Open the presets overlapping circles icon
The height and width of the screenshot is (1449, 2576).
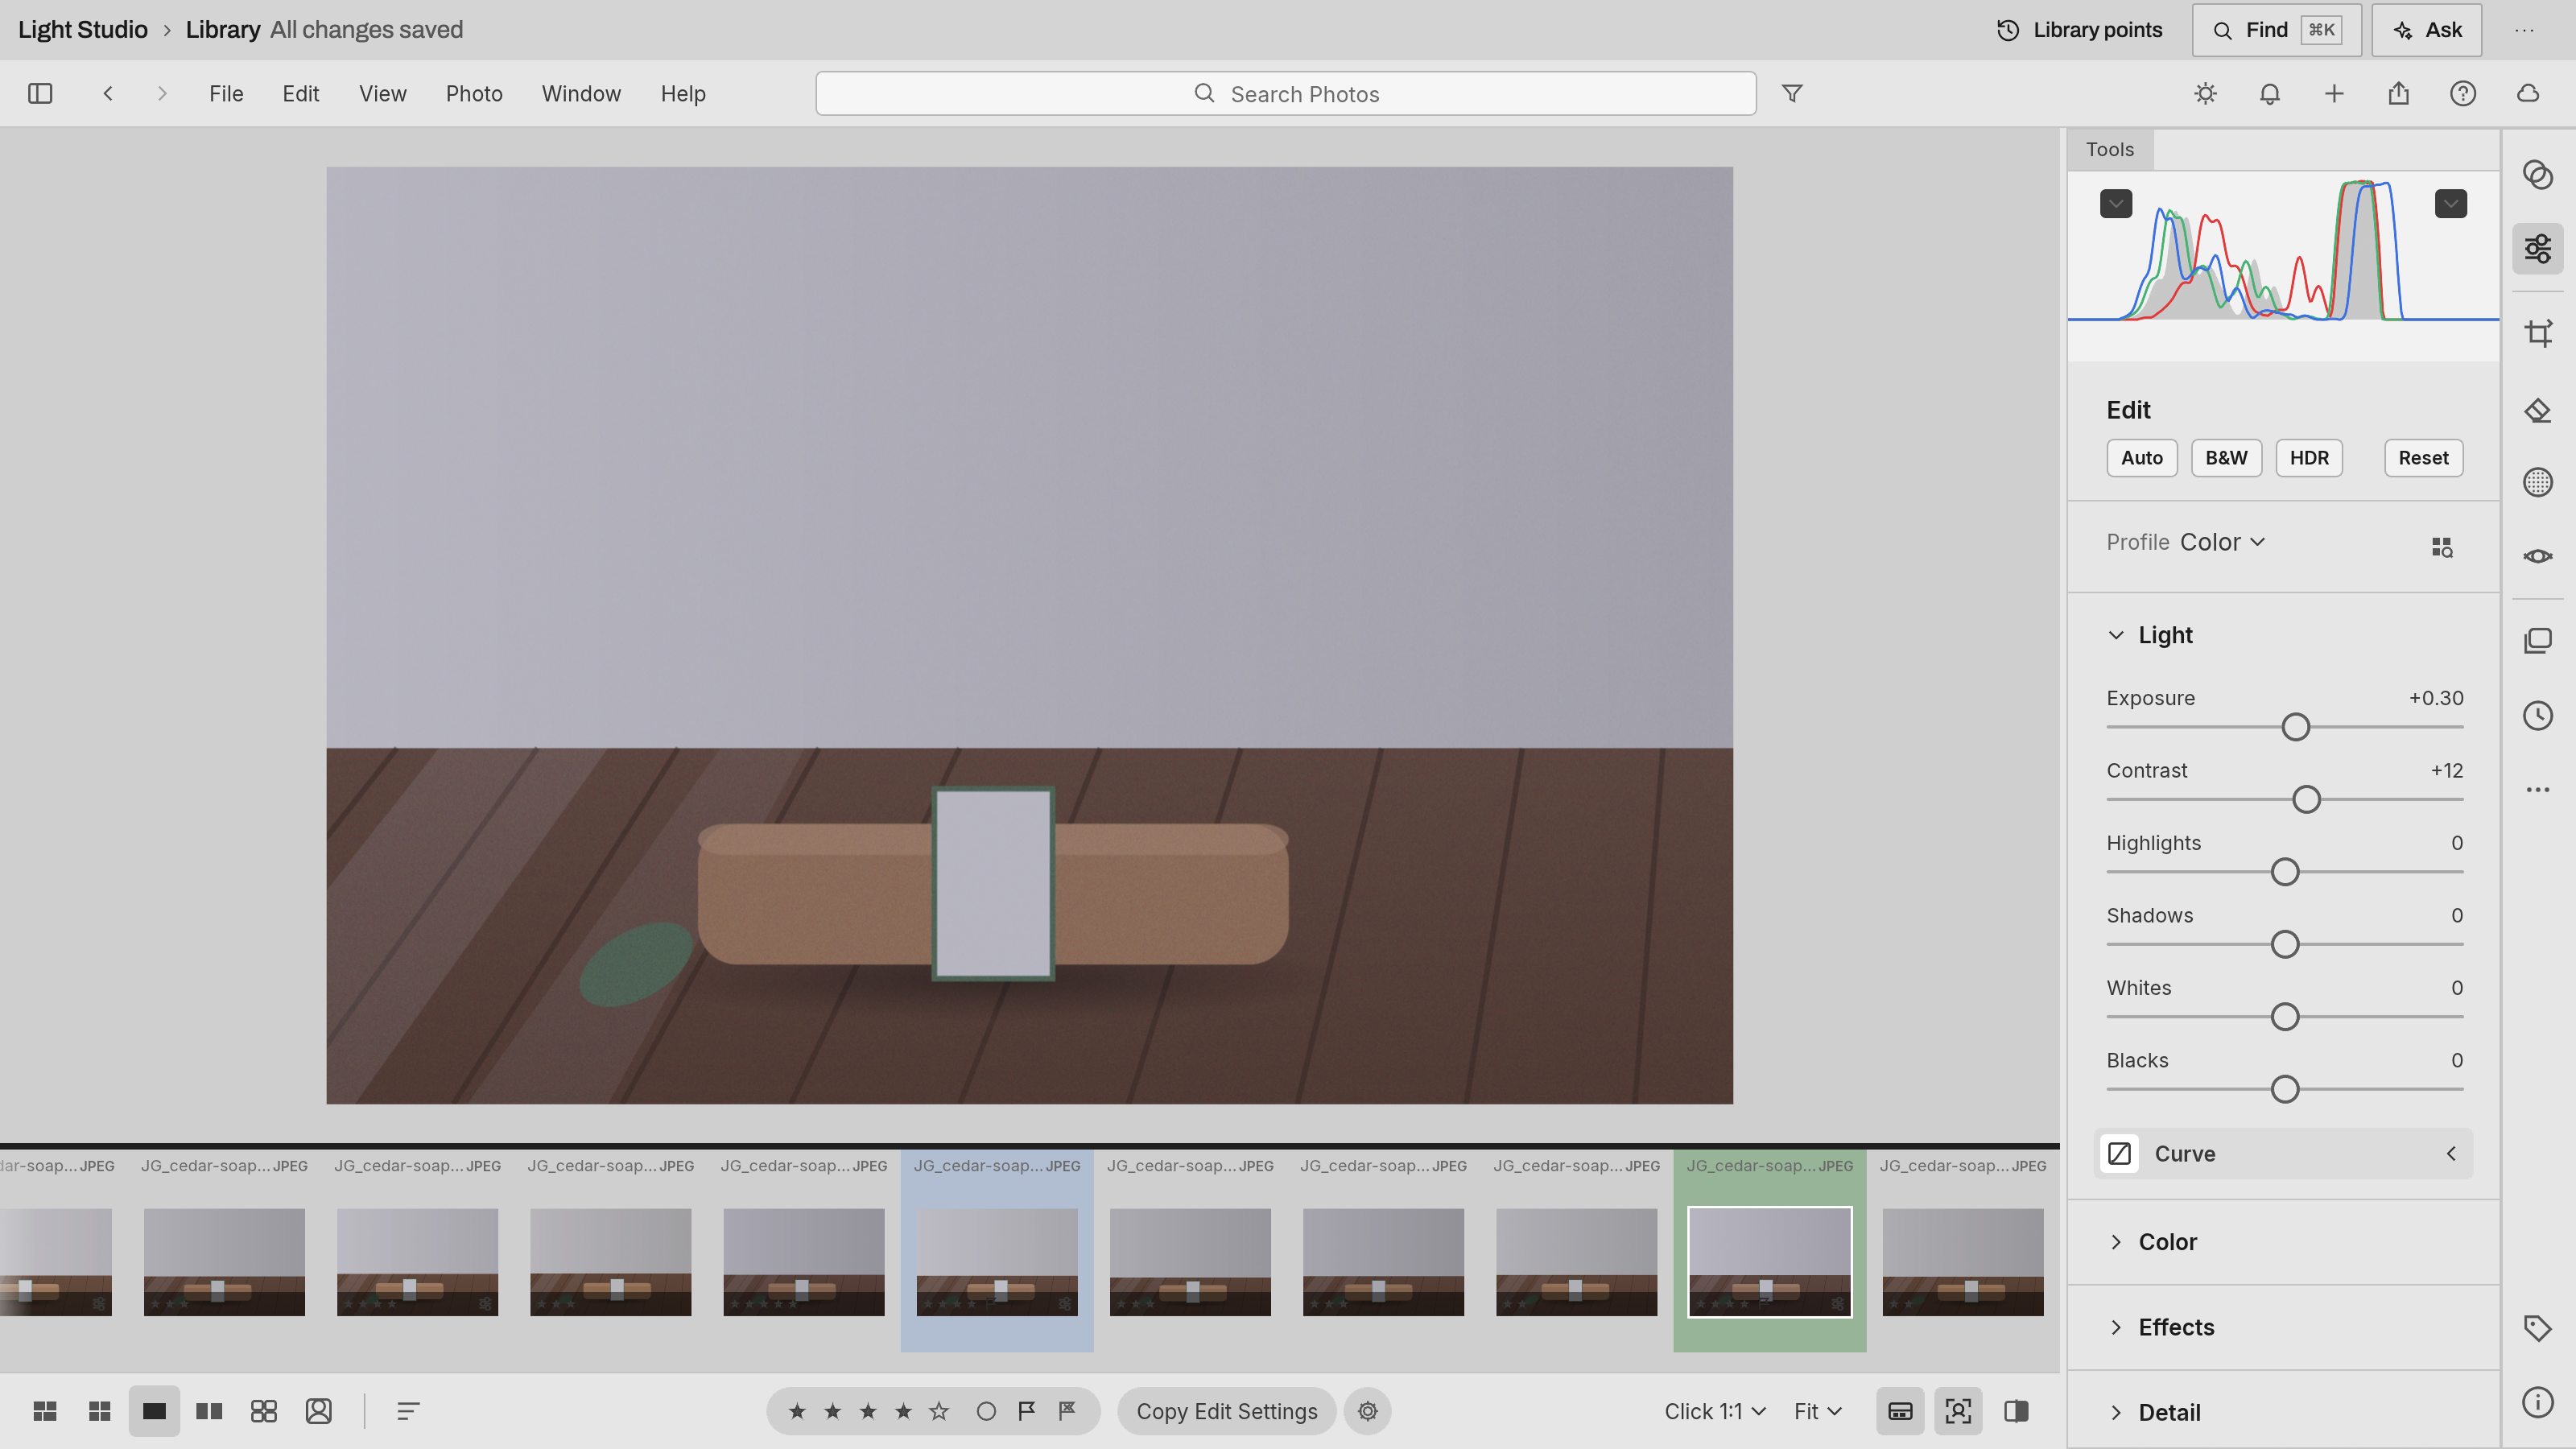[2538, 175]
